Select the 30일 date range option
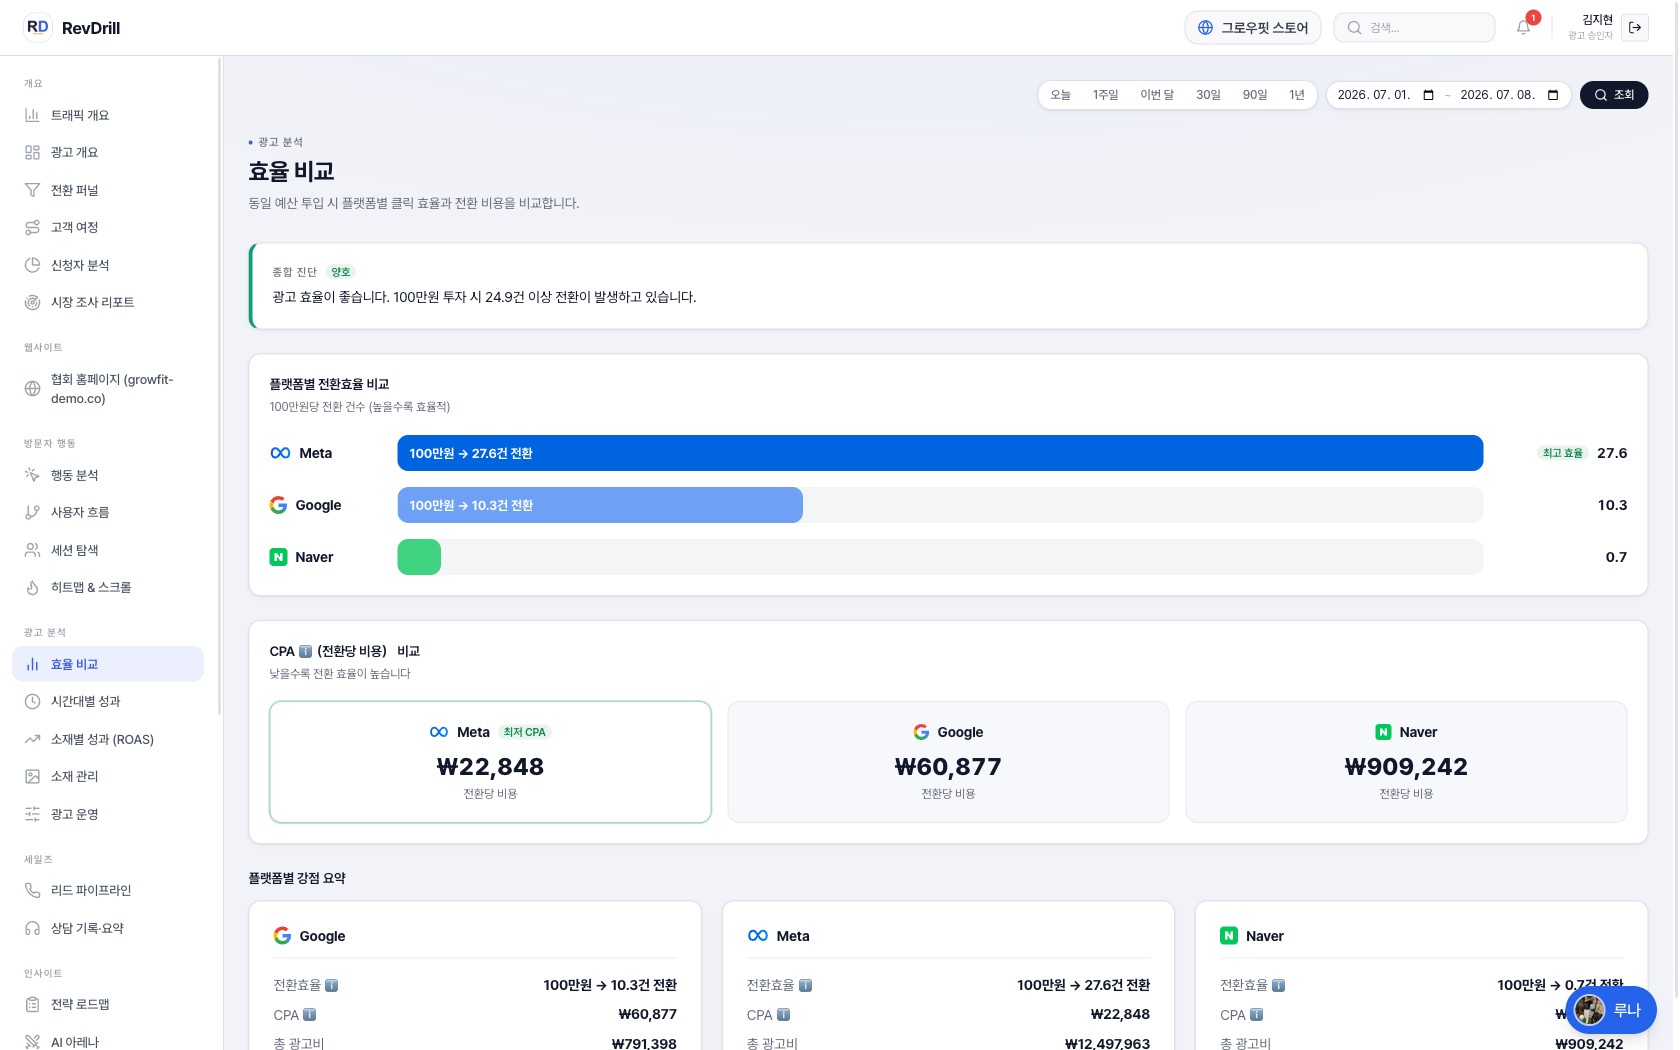 [x=1208, y=95]
